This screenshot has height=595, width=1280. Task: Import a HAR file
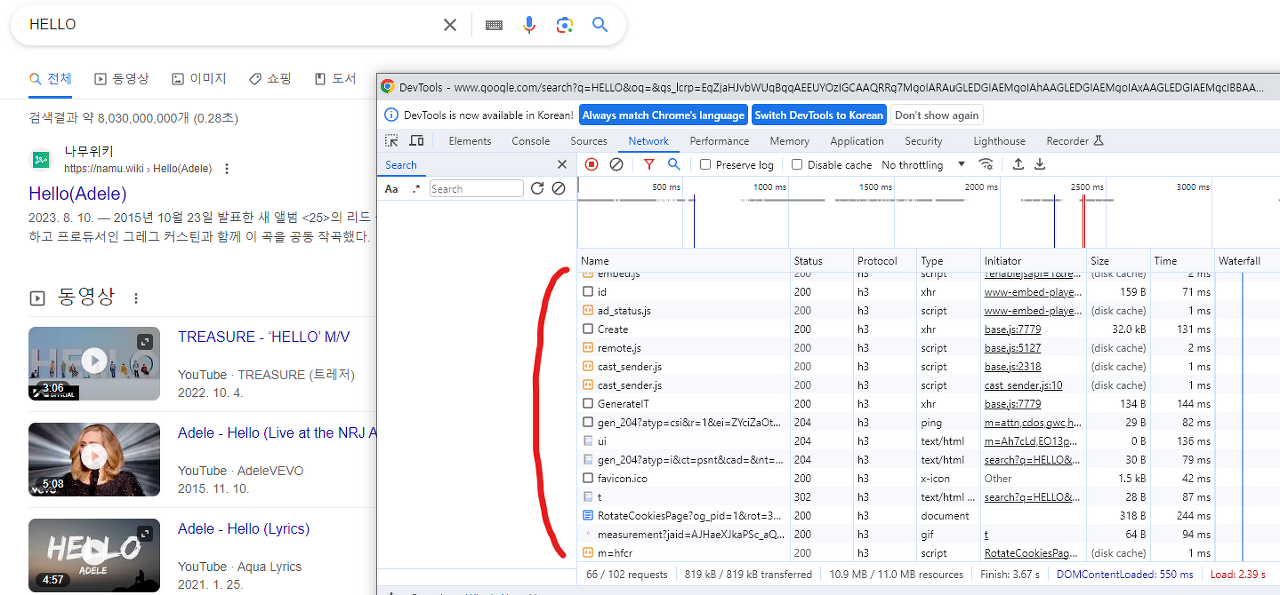[x=1018, y=164]
